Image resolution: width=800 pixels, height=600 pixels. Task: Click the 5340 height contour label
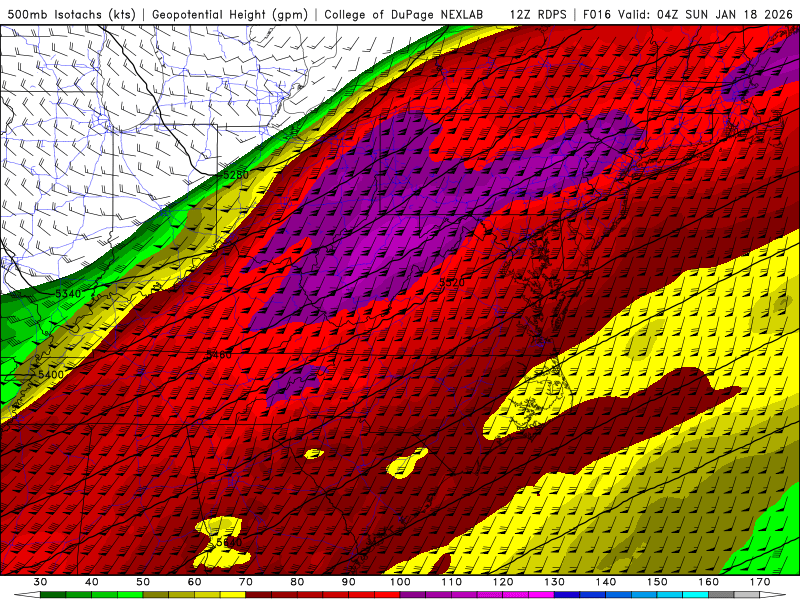pyautogui.click(x=68, y=293)
